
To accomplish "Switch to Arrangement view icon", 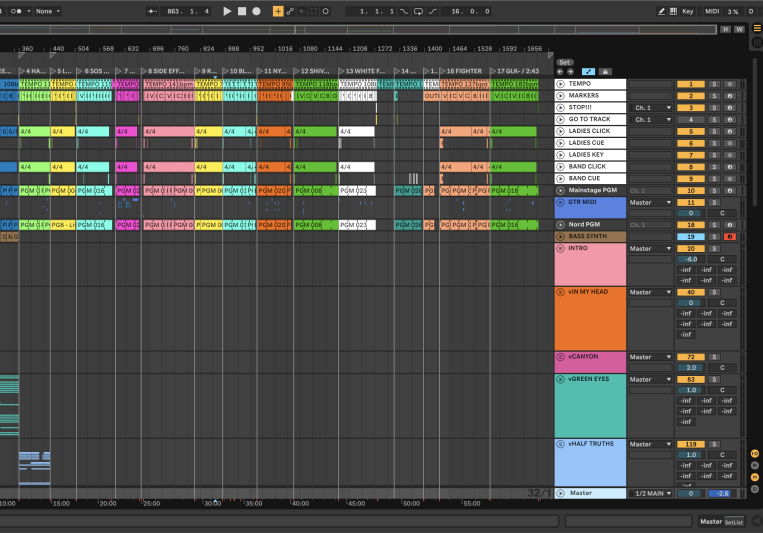I will pyautogui.click(x=757, y=28).
